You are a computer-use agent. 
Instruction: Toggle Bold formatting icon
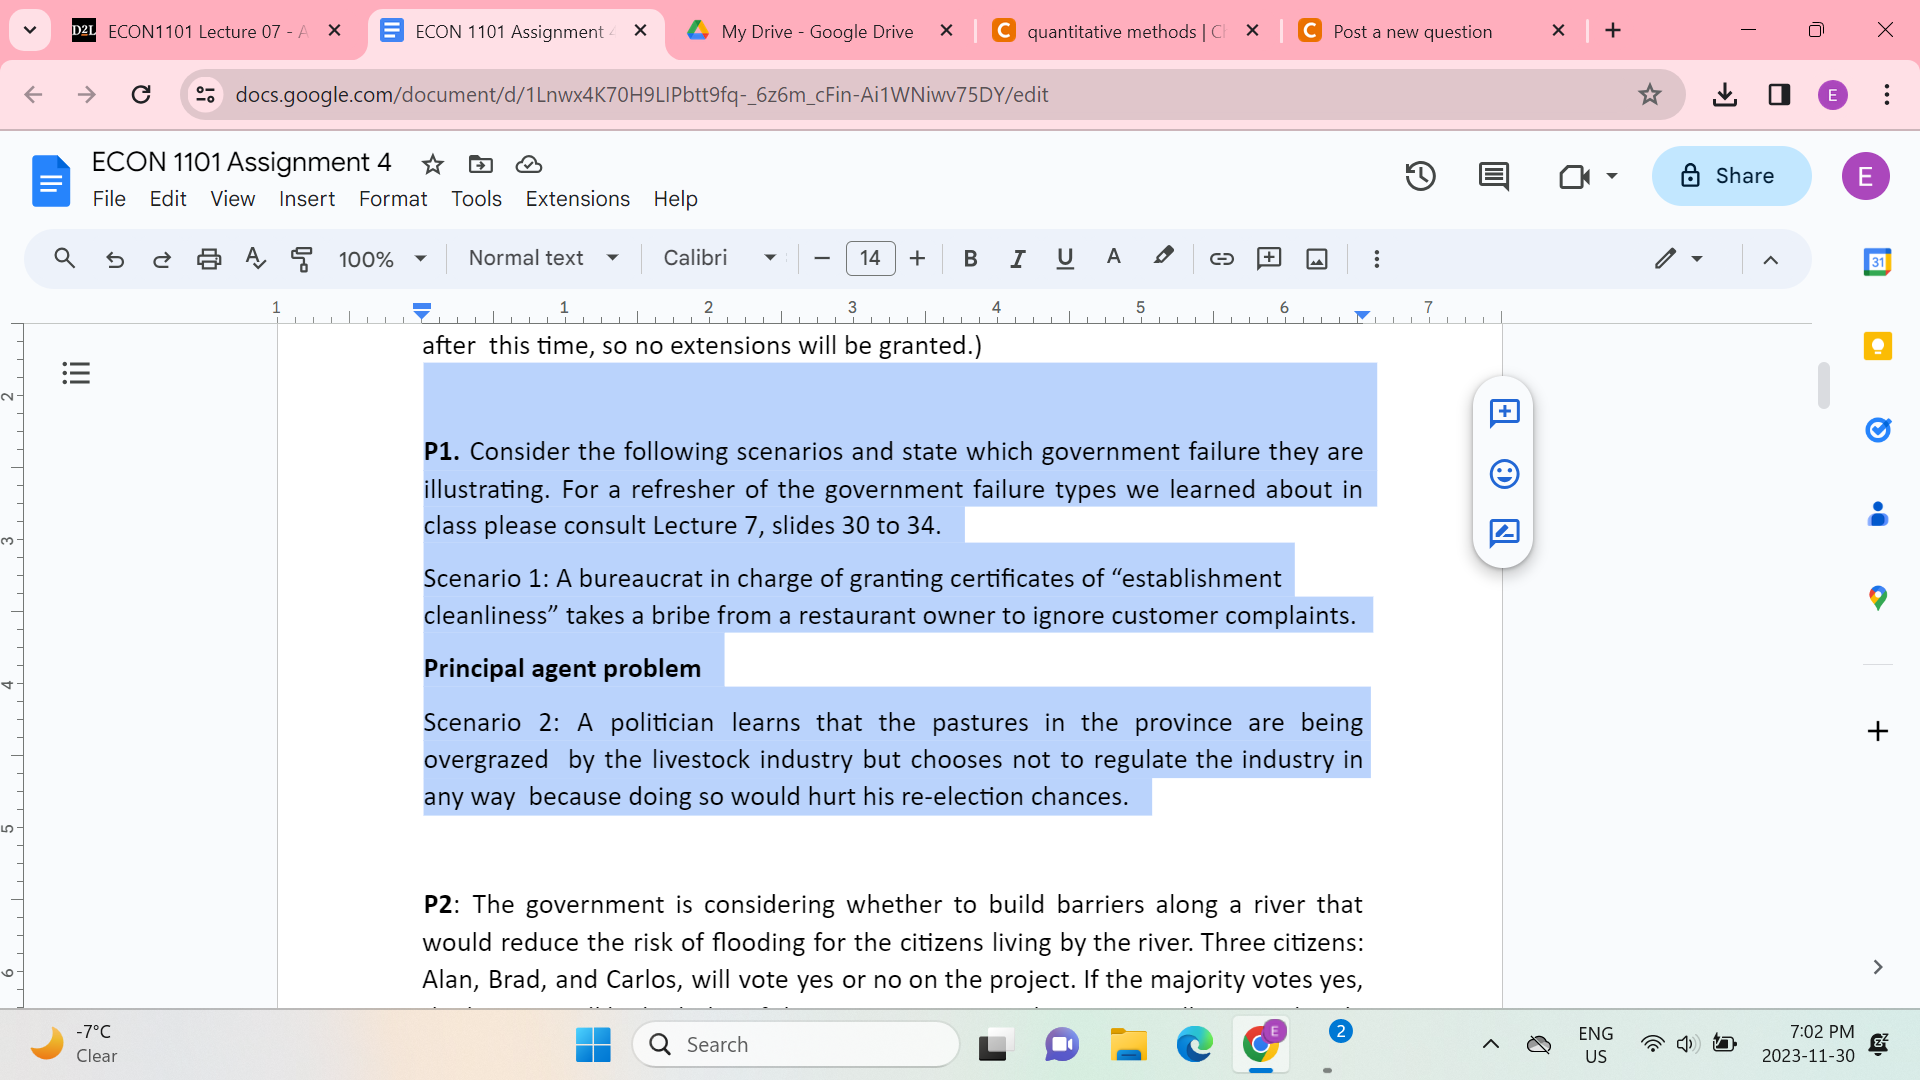click(969, 258)
